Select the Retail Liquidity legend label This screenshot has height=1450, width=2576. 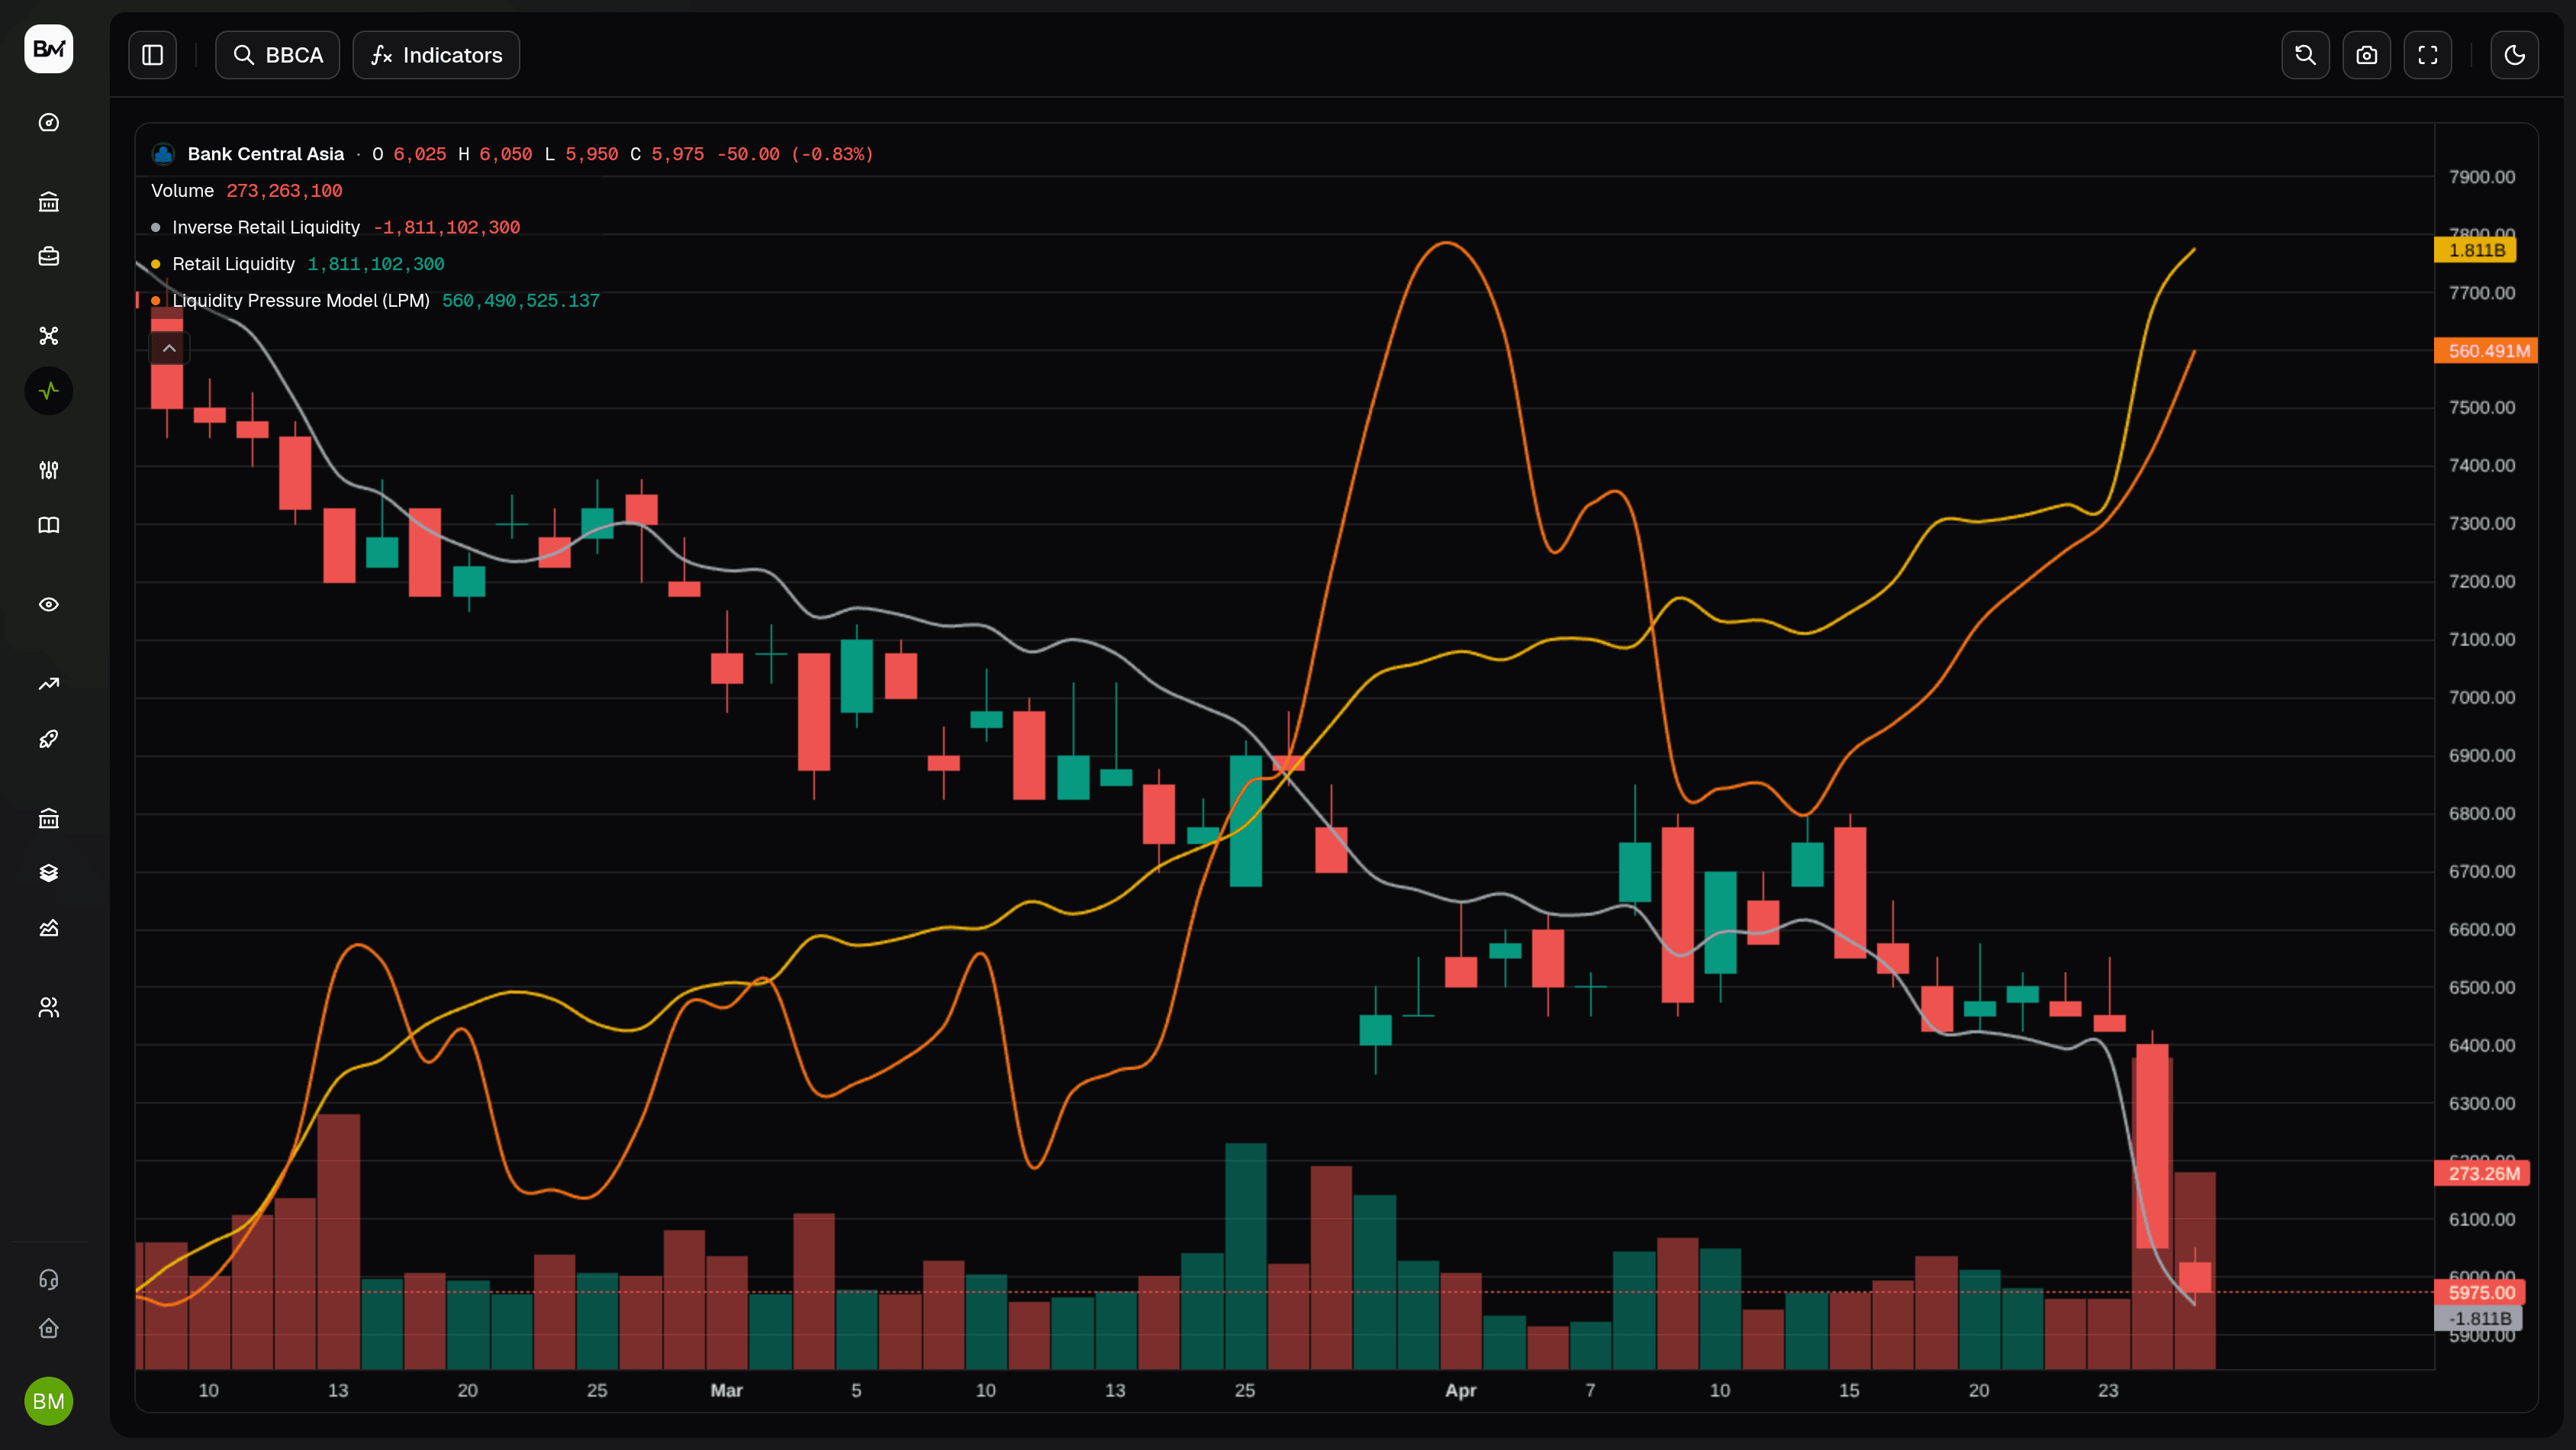[x=234, y=264]
